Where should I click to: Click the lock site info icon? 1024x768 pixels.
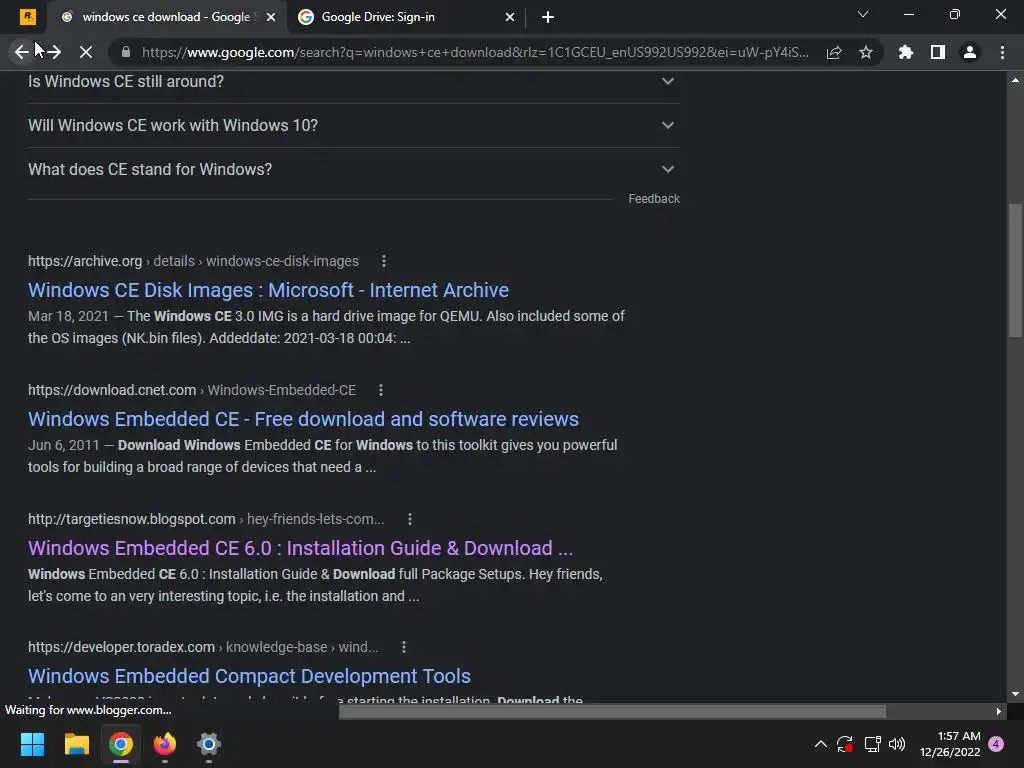pos(126,52)
